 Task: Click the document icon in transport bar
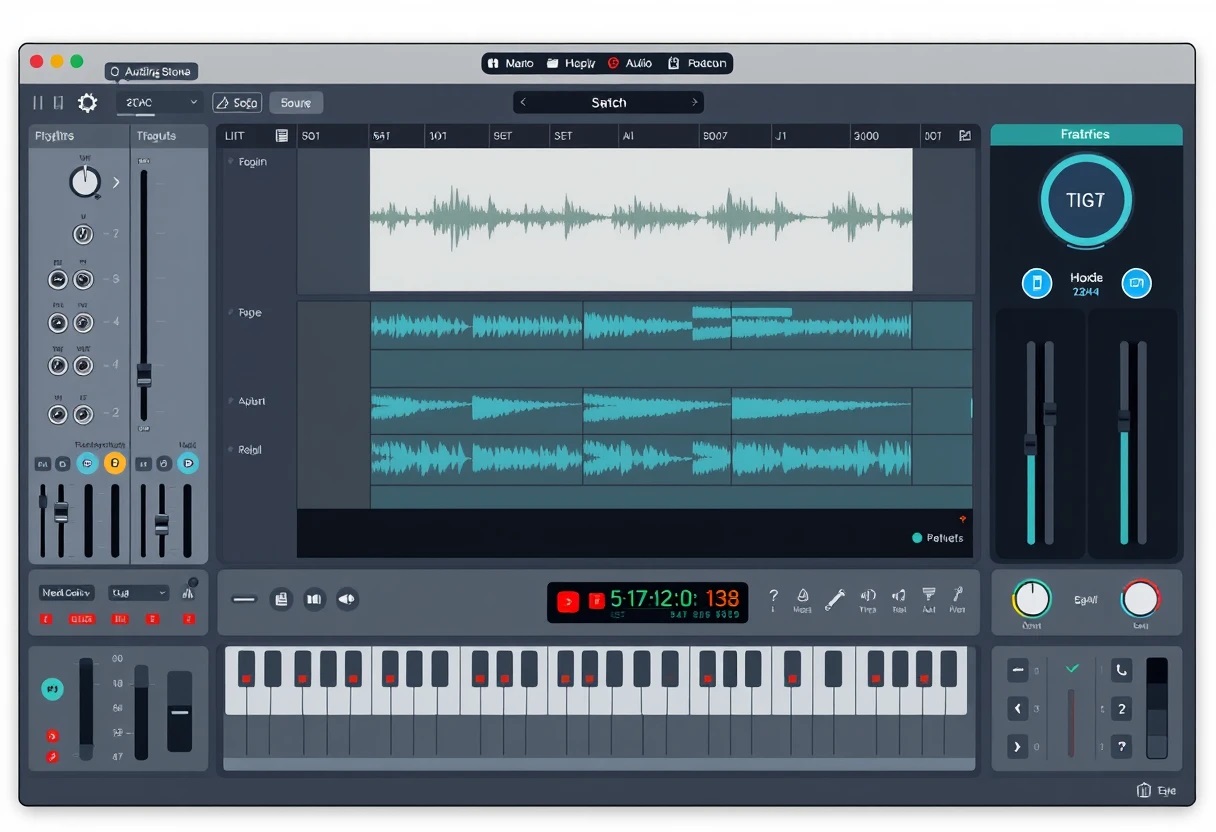tap(281, 600)
